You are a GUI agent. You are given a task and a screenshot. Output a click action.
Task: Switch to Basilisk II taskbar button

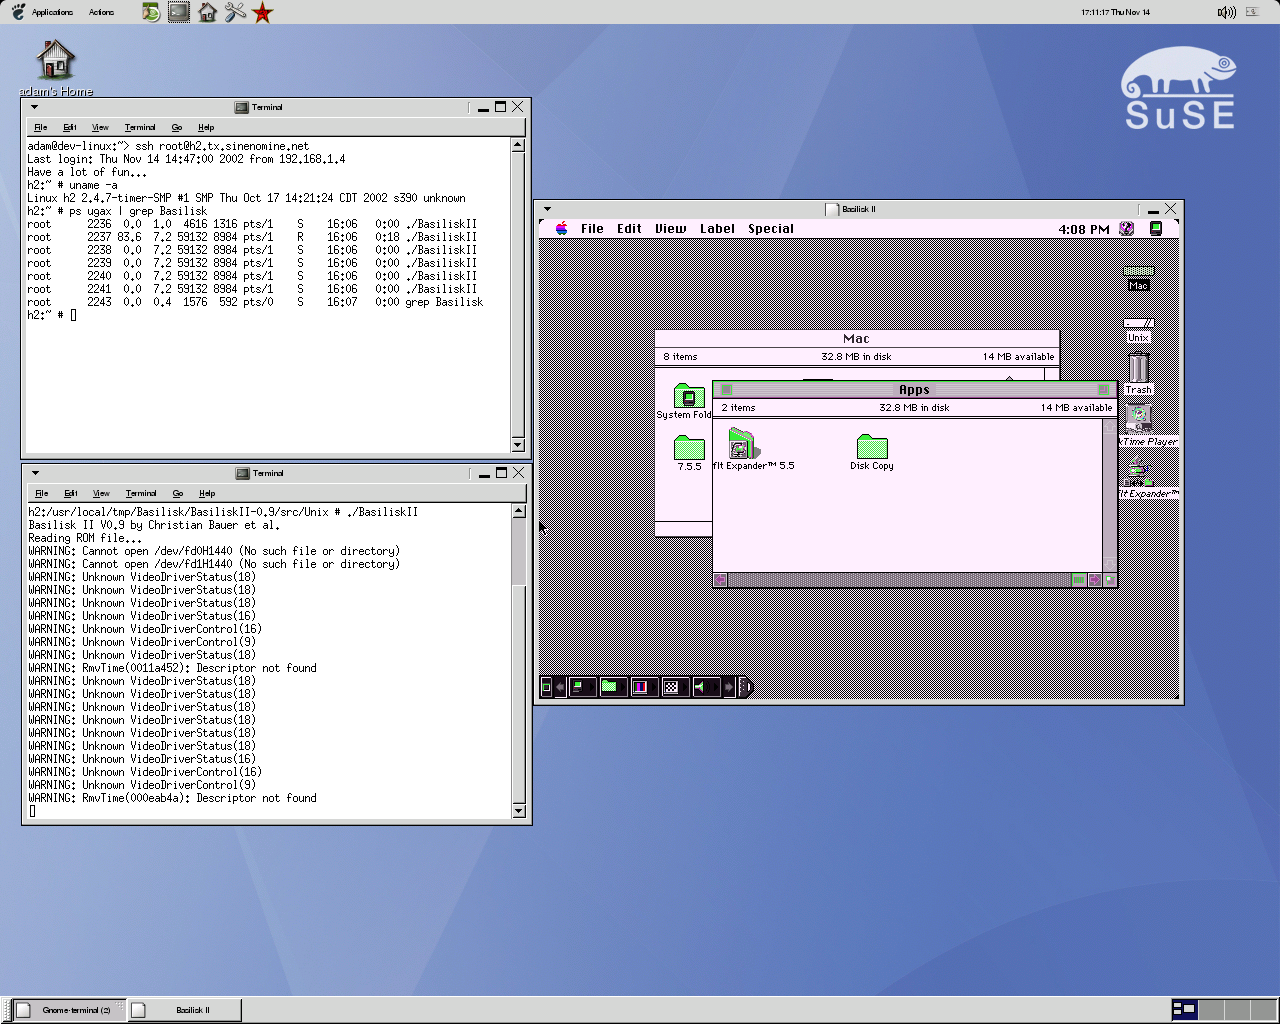coord(185,1010)
